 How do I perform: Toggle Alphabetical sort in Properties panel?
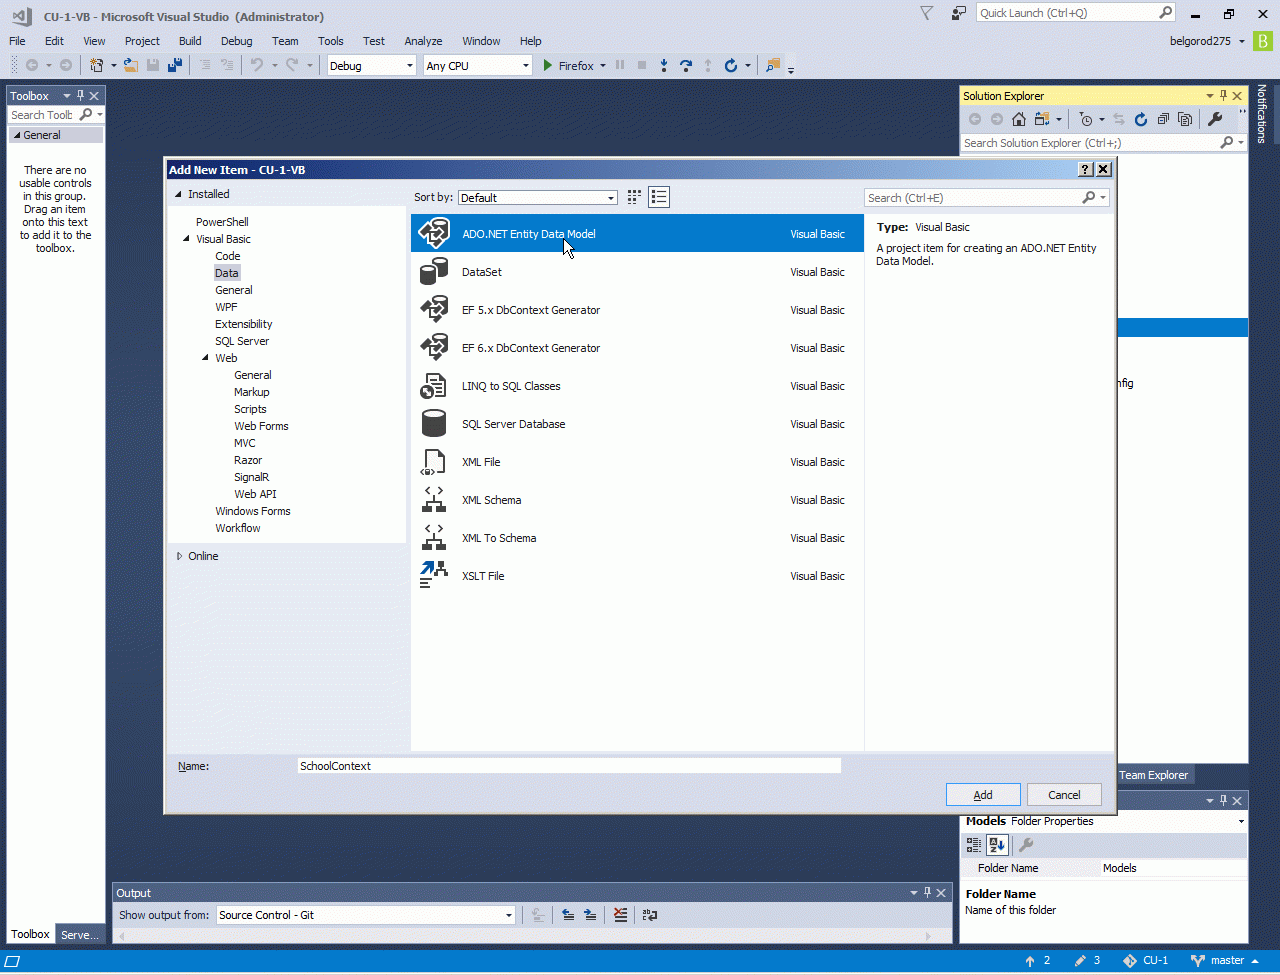pyautogui.click(x=998, y=845)
